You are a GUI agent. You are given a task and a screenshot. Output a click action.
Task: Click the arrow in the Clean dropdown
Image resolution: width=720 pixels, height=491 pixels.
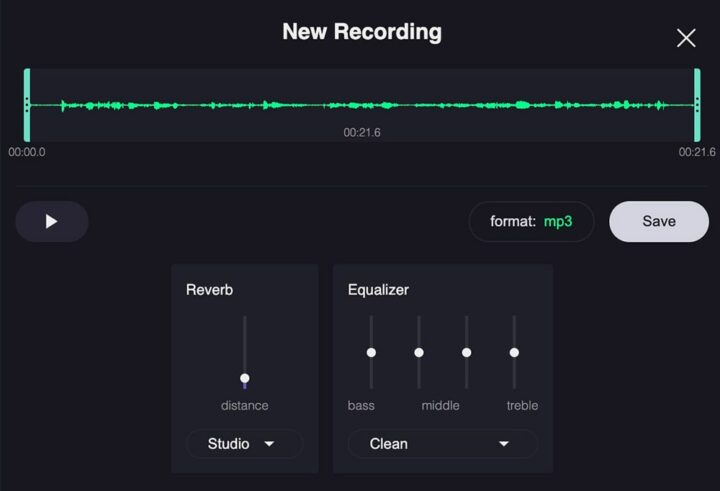504,444
